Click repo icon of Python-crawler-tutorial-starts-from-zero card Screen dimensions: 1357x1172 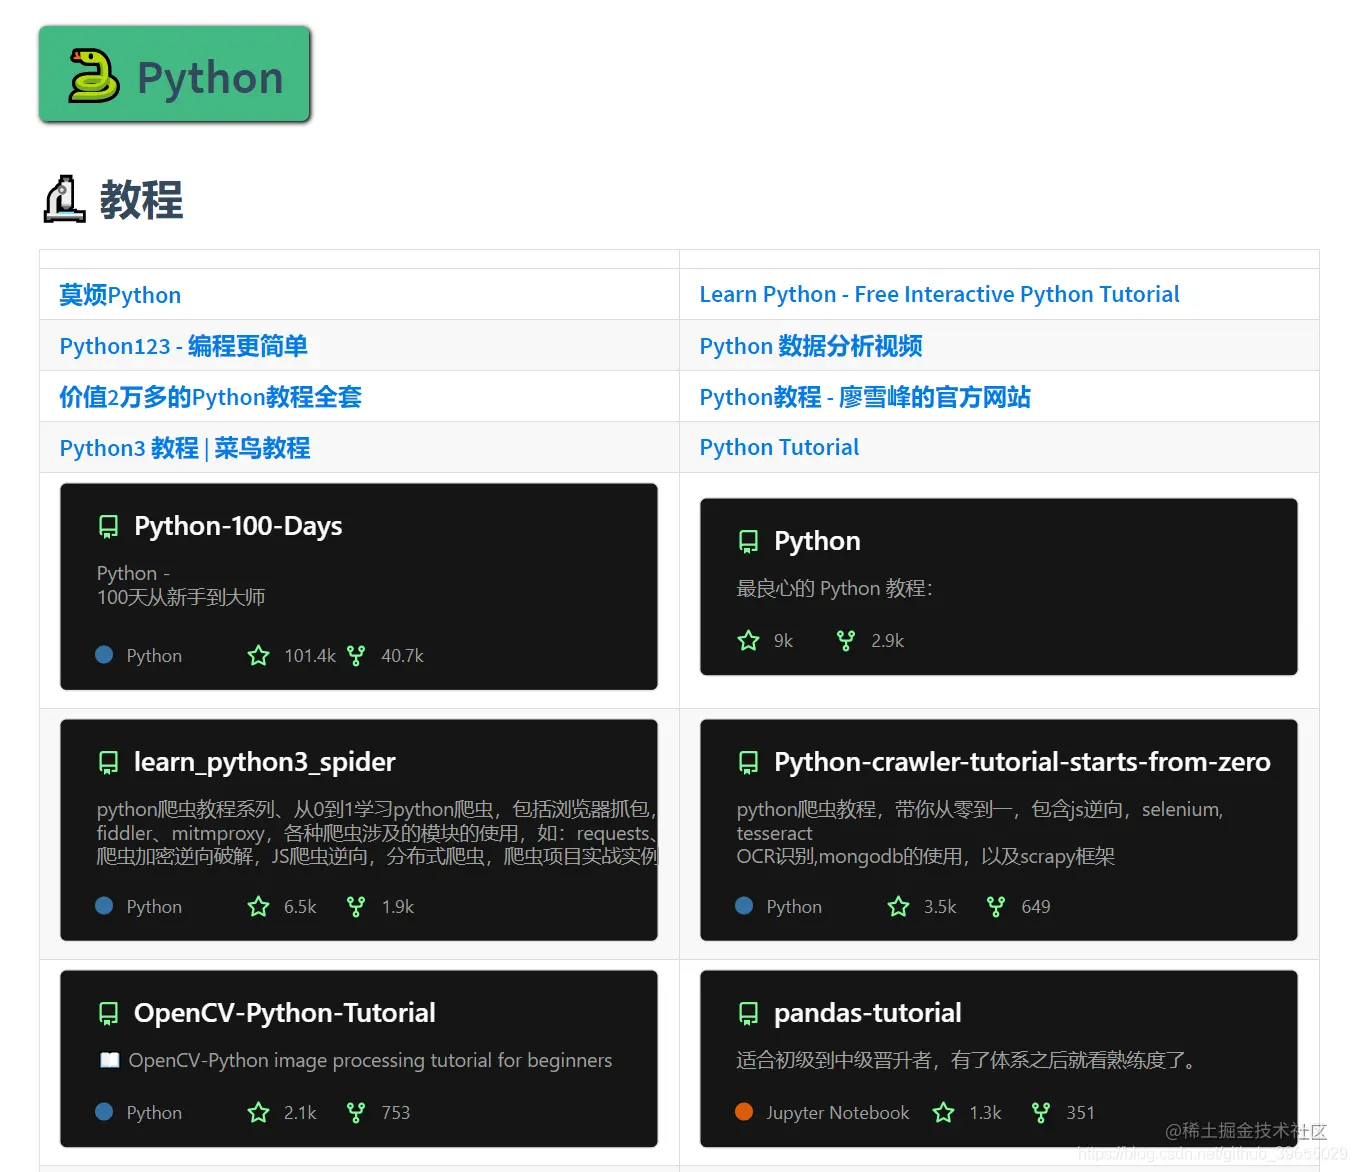coord(748,763)
